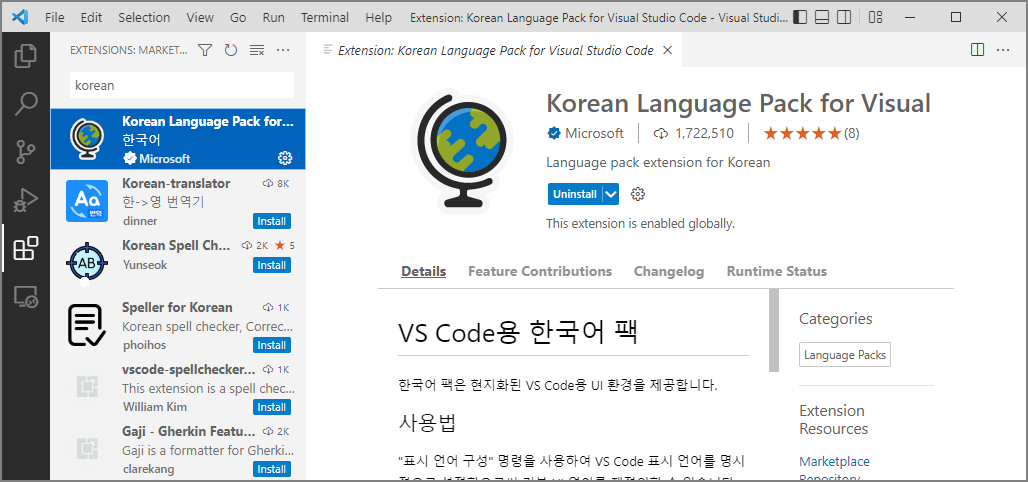Screen dimensions: 1028x482
Task: Open the View menu
Action: pyautogui.click(x=200, y=18)
